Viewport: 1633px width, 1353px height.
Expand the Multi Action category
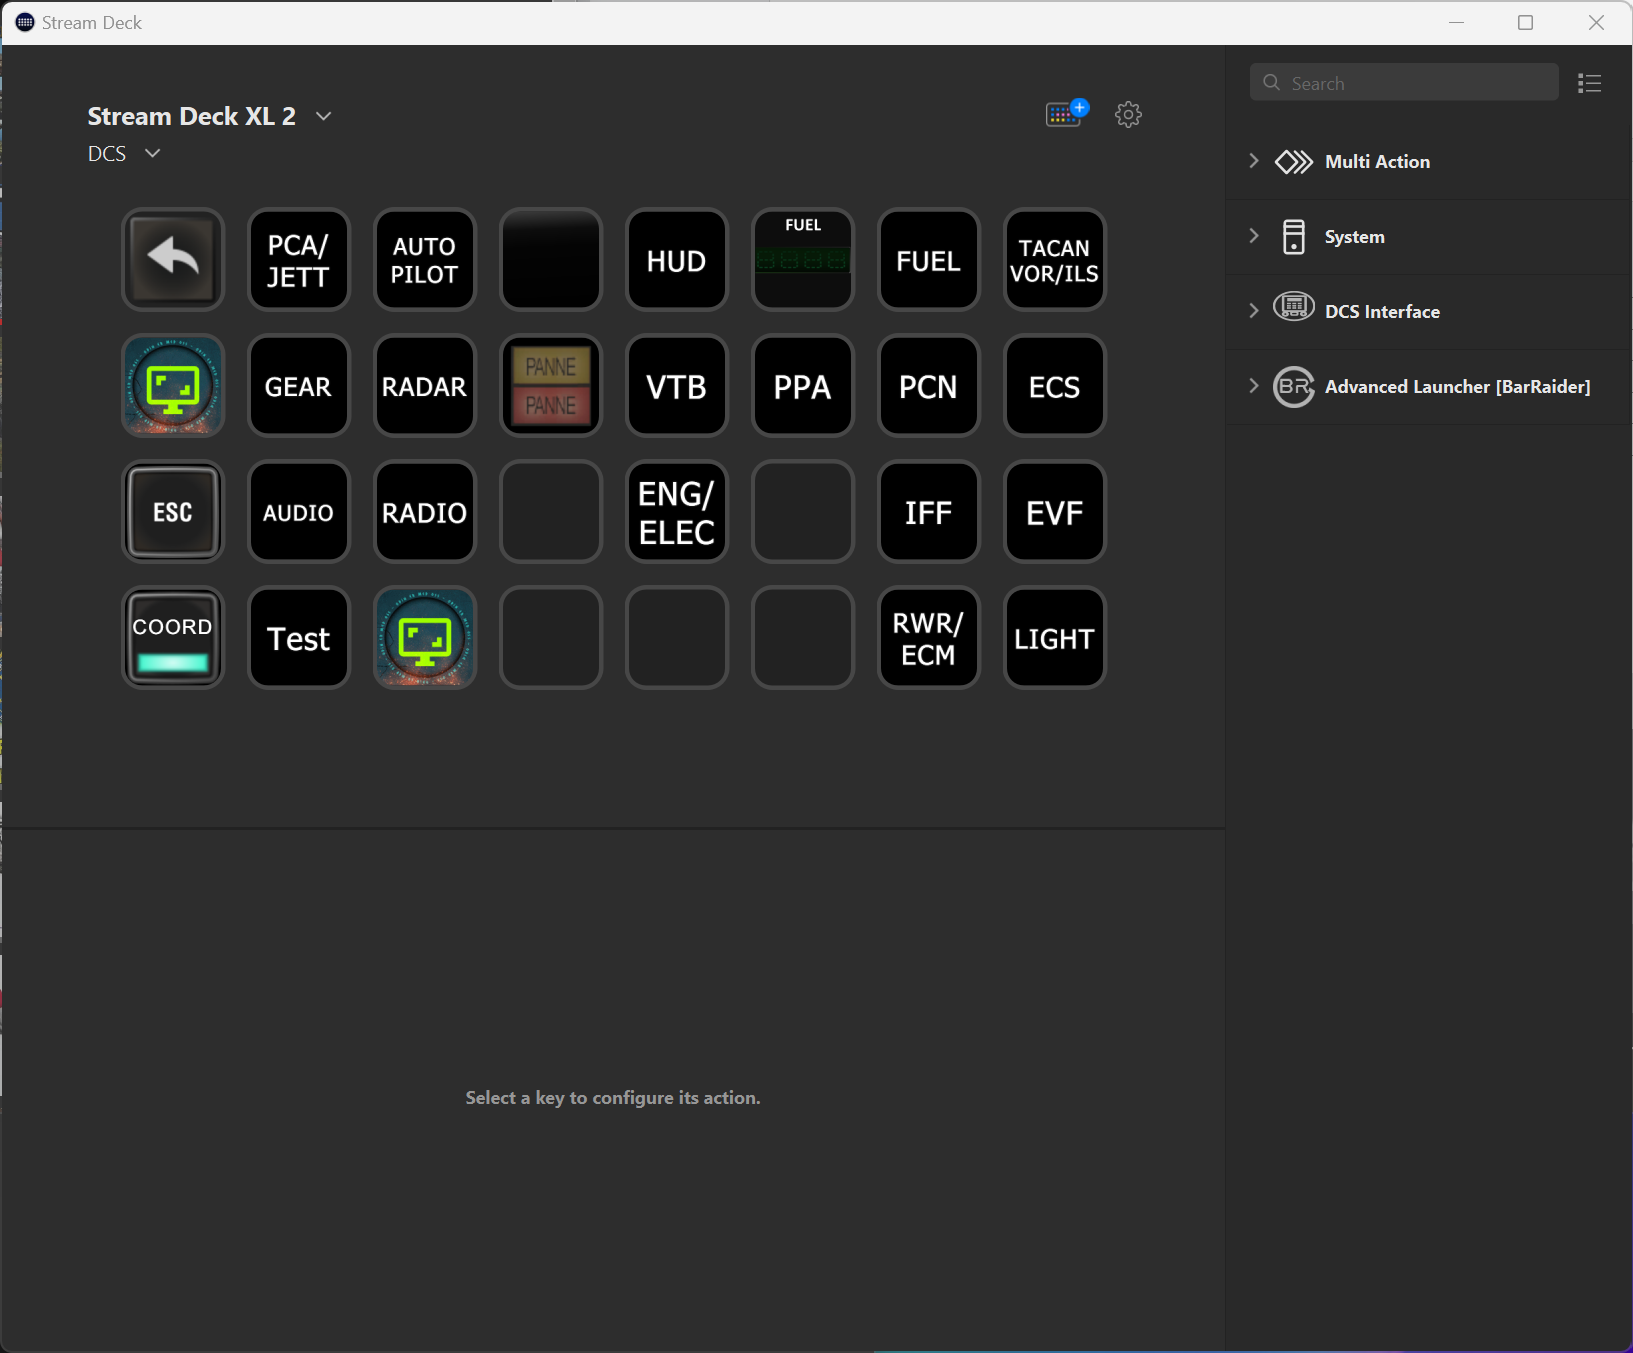1254,161
